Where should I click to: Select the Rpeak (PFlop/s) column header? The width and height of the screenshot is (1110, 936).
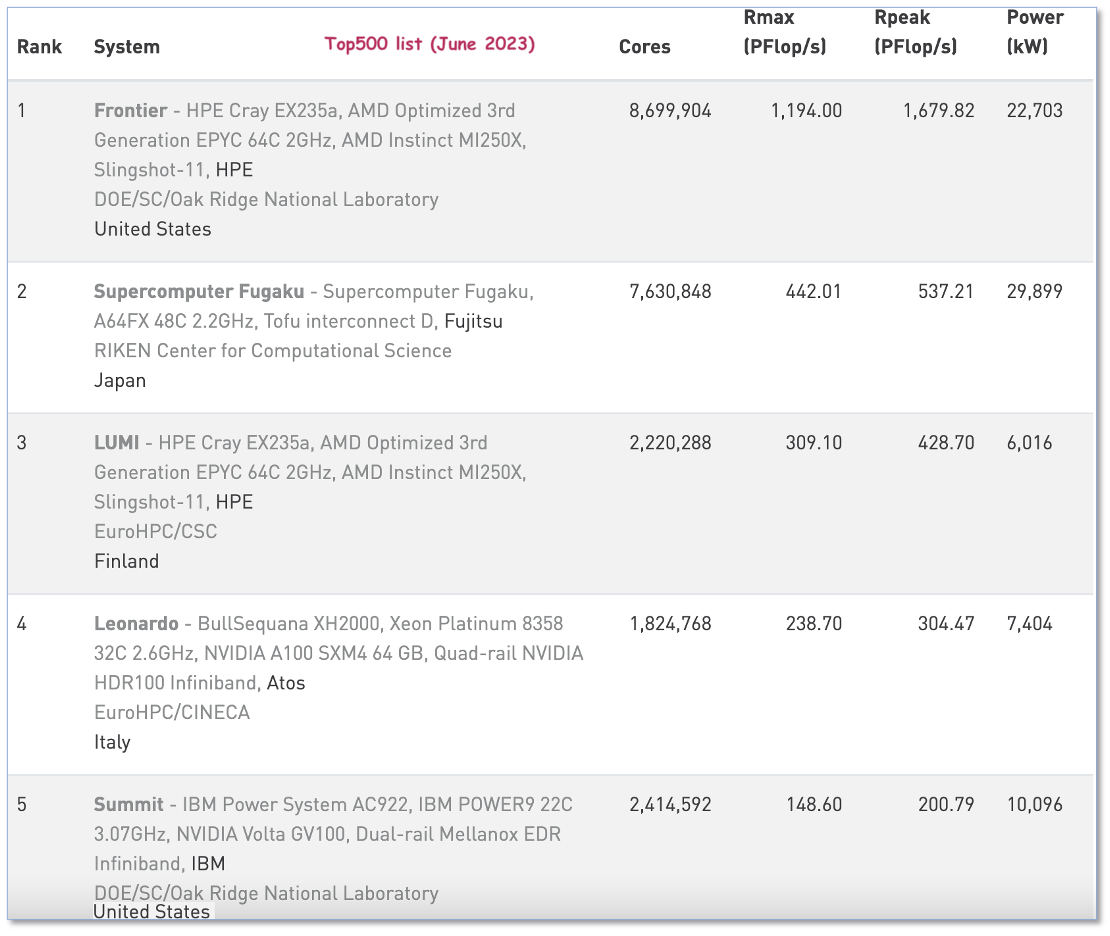pos(914,32)
